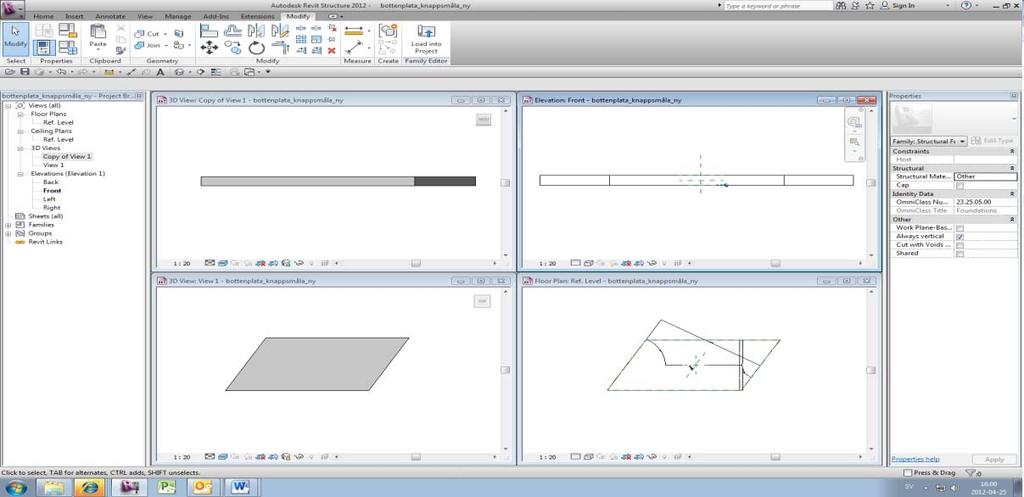Toggle the Work Plane-Based checkbox
1024x497 pixels.
[959, 228]
